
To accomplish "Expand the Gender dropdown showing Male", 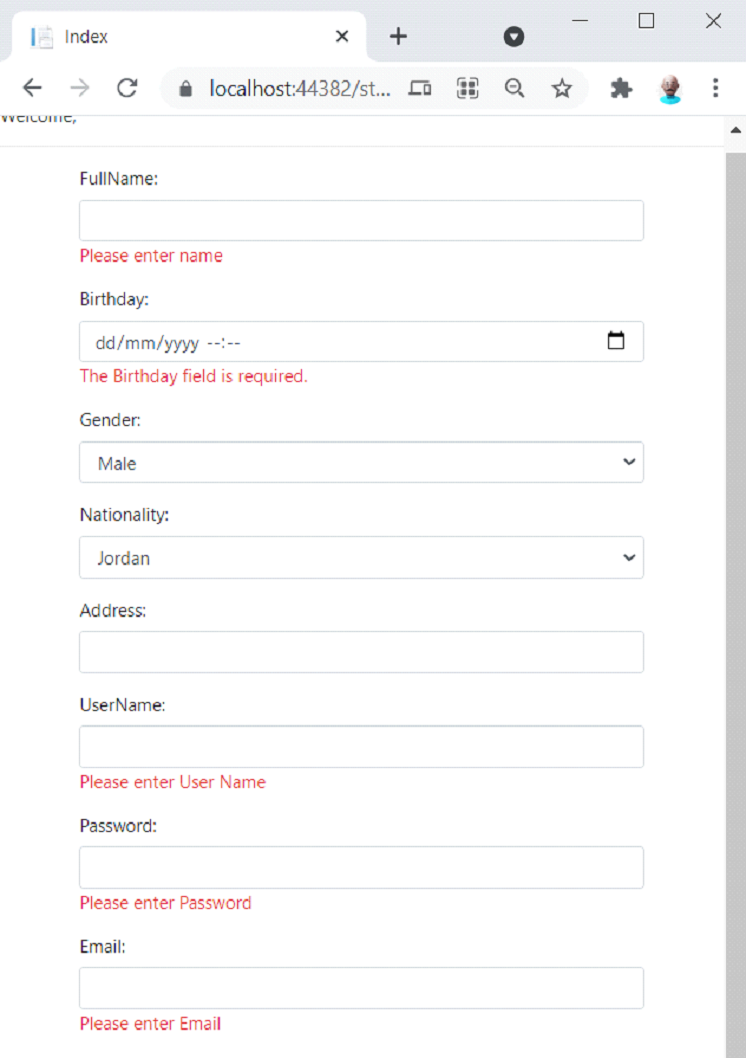I will pos(362,463).
